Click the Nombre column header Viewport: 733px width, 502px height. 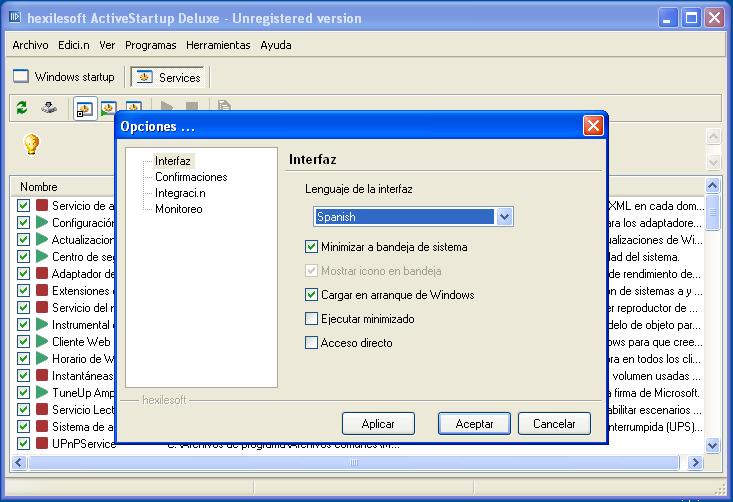pos(62,186)
